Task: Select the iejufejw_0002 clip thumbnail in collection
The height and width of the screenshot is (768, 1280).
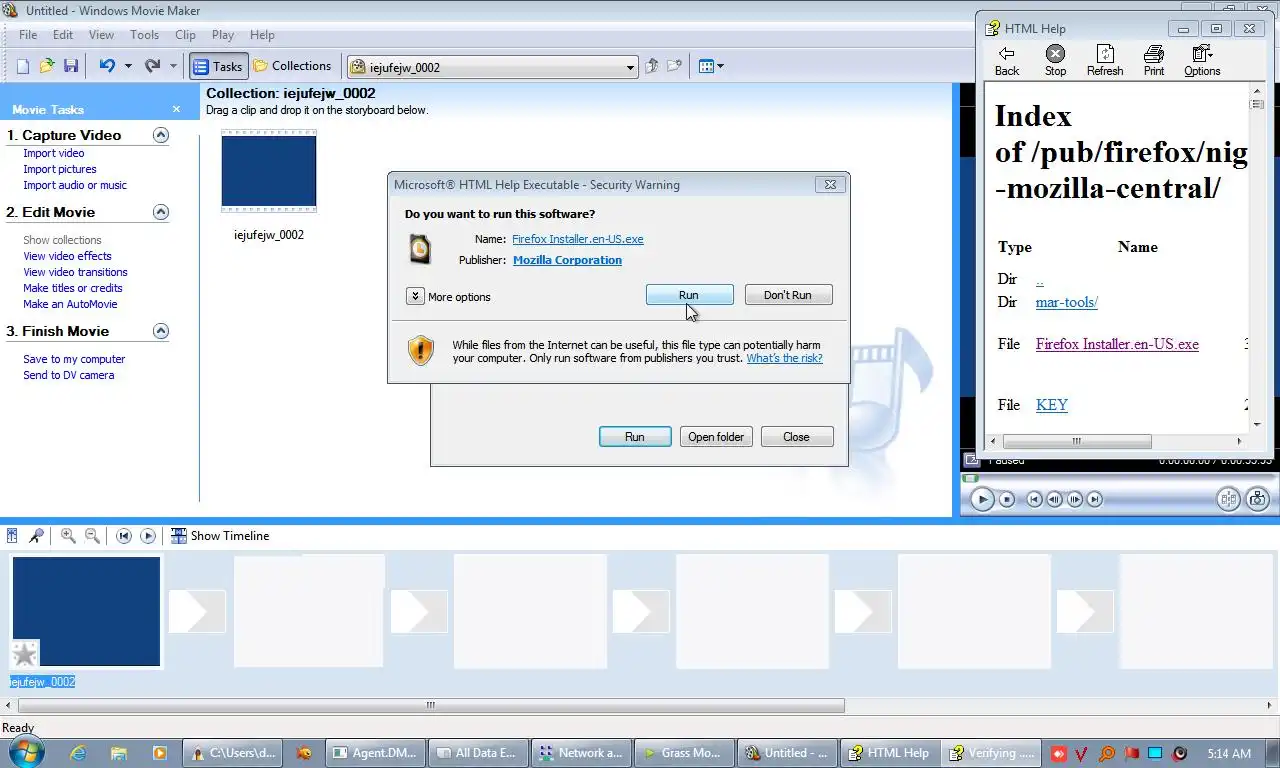Action: [269, 171]
